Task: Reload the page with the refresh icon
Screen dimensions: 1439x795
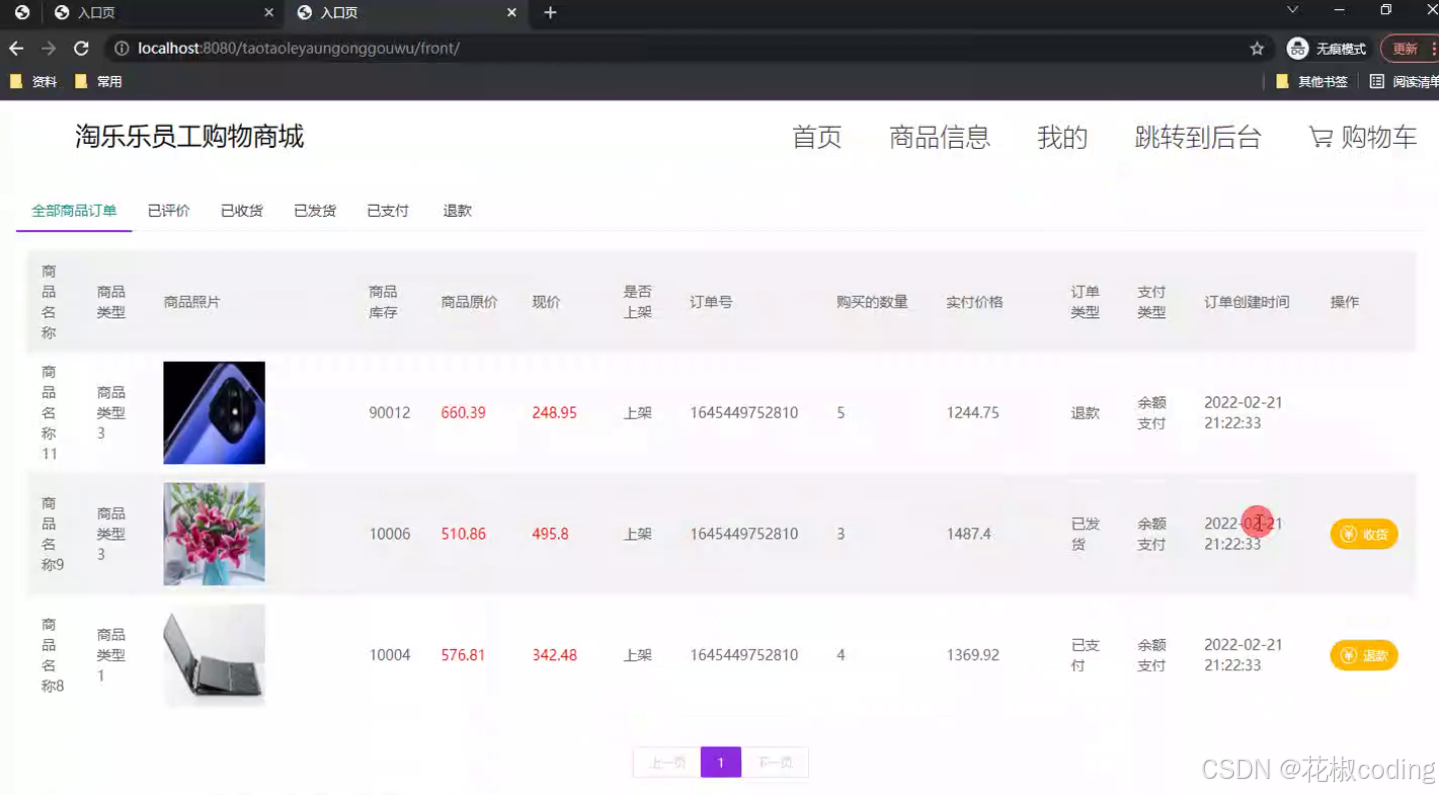Action: [x=81, y=48]
